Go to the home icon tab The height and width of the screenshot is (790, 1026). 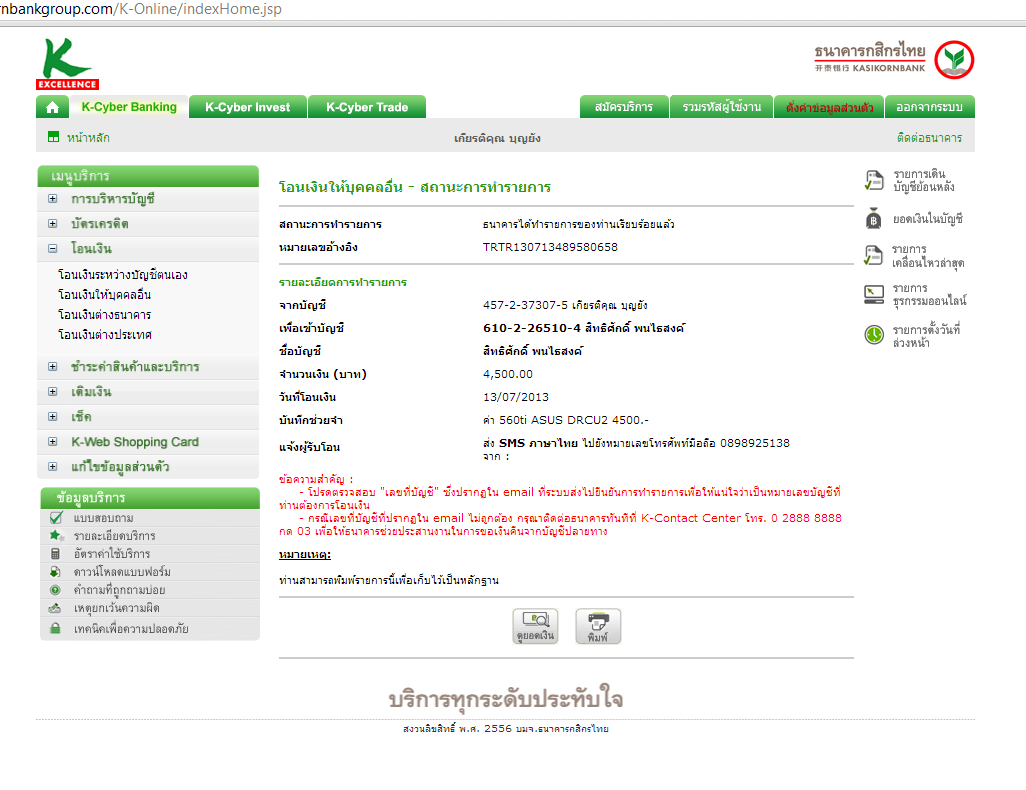52,107
